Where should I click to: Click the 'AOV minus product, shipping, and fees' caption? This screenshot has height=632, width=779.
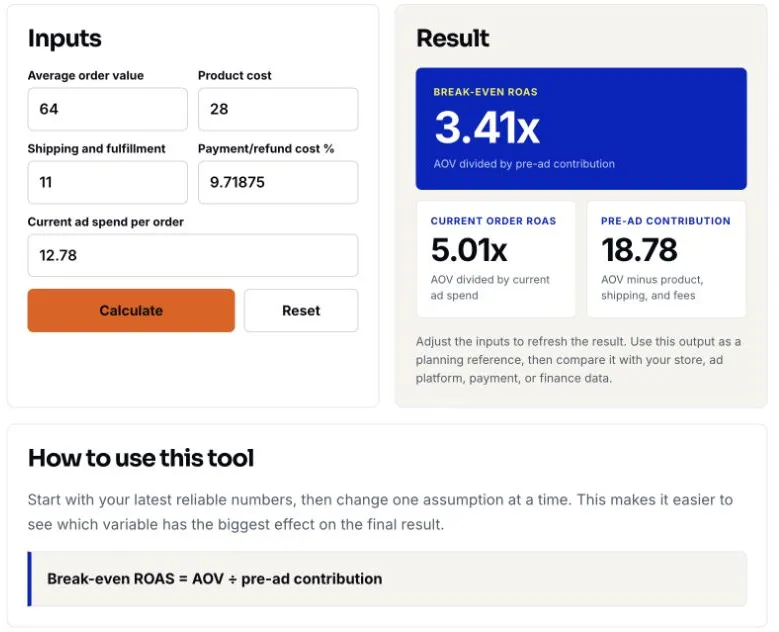652,288
